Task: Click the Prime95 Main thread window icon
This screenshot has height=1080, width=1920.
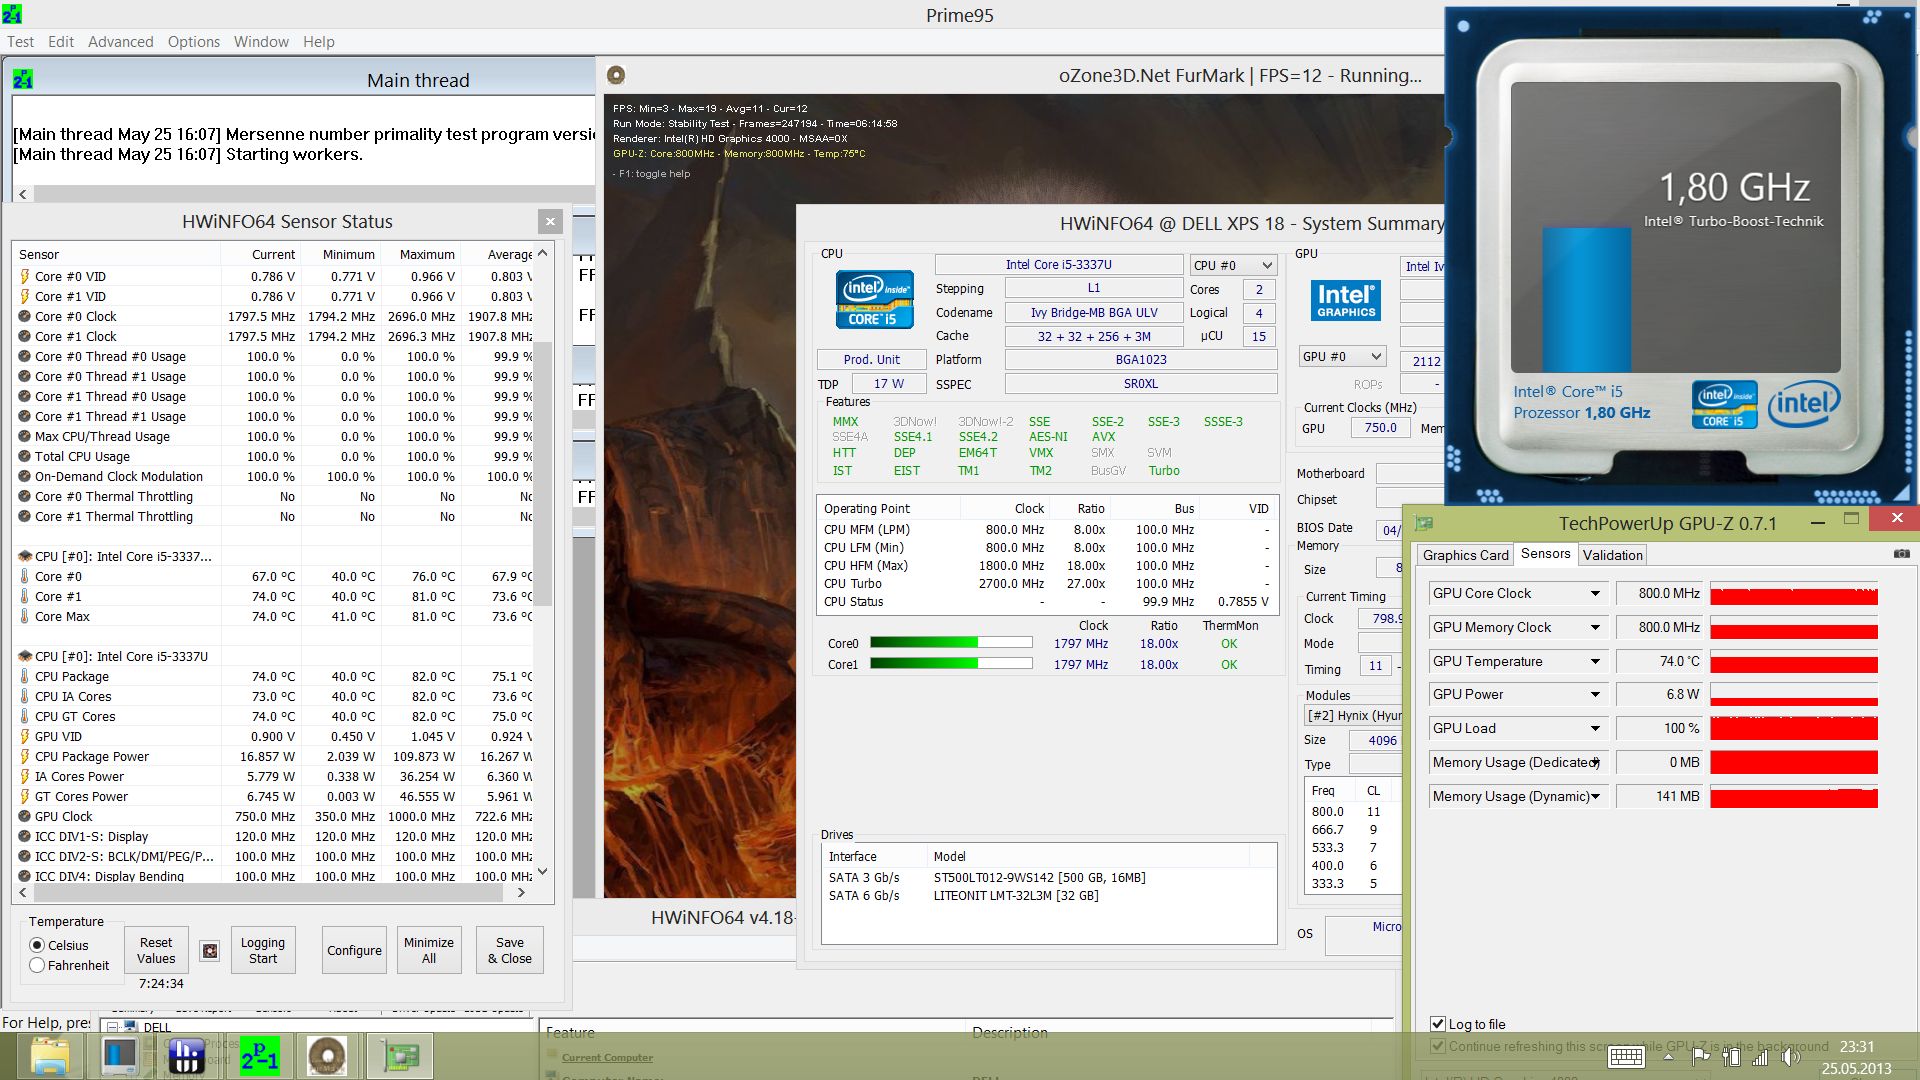Action: [23, 80]
